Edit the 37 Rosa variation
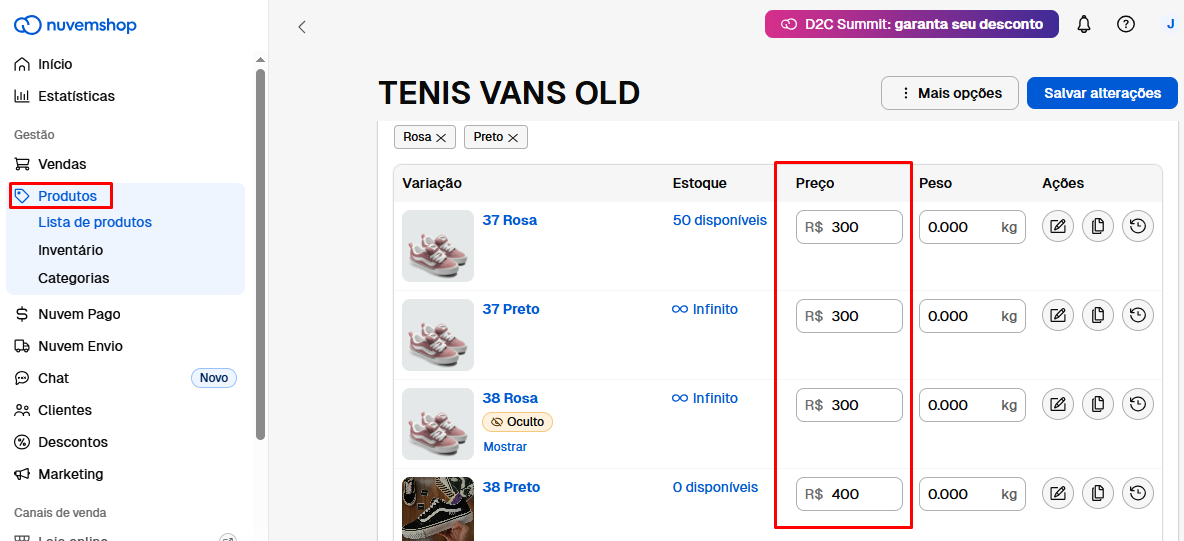The height and width of the screenshot is (541, 1184). pyautogui.click(x=1058, y=227)
